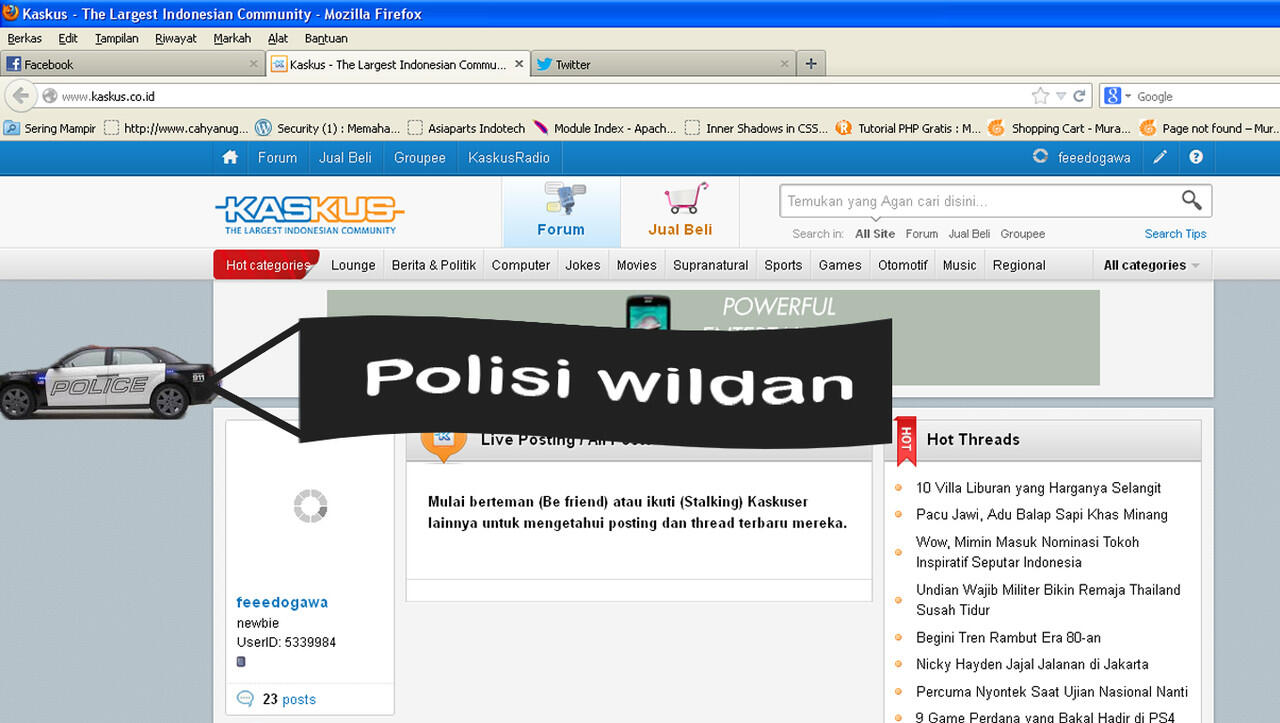Open the Tampilan menu

click(x=117, y=39)
